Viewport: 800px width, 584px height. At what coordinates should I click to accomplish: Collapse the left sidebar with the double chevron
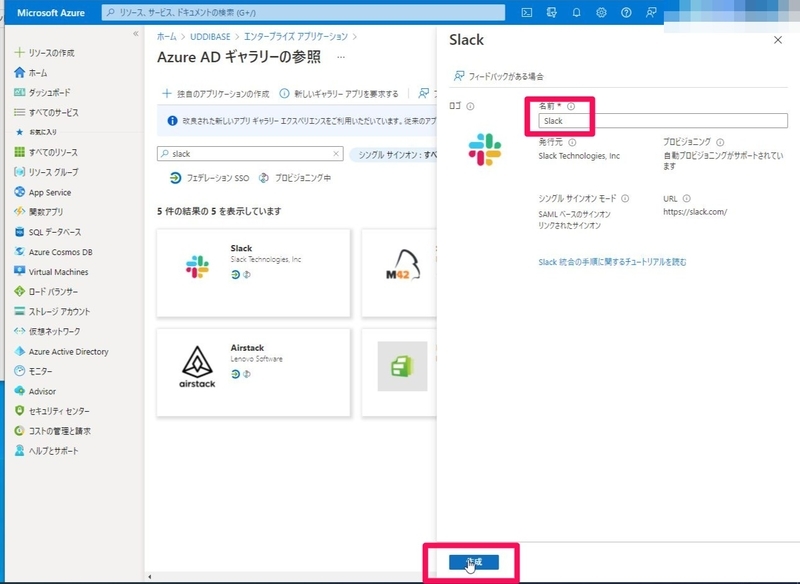[136, 34]
